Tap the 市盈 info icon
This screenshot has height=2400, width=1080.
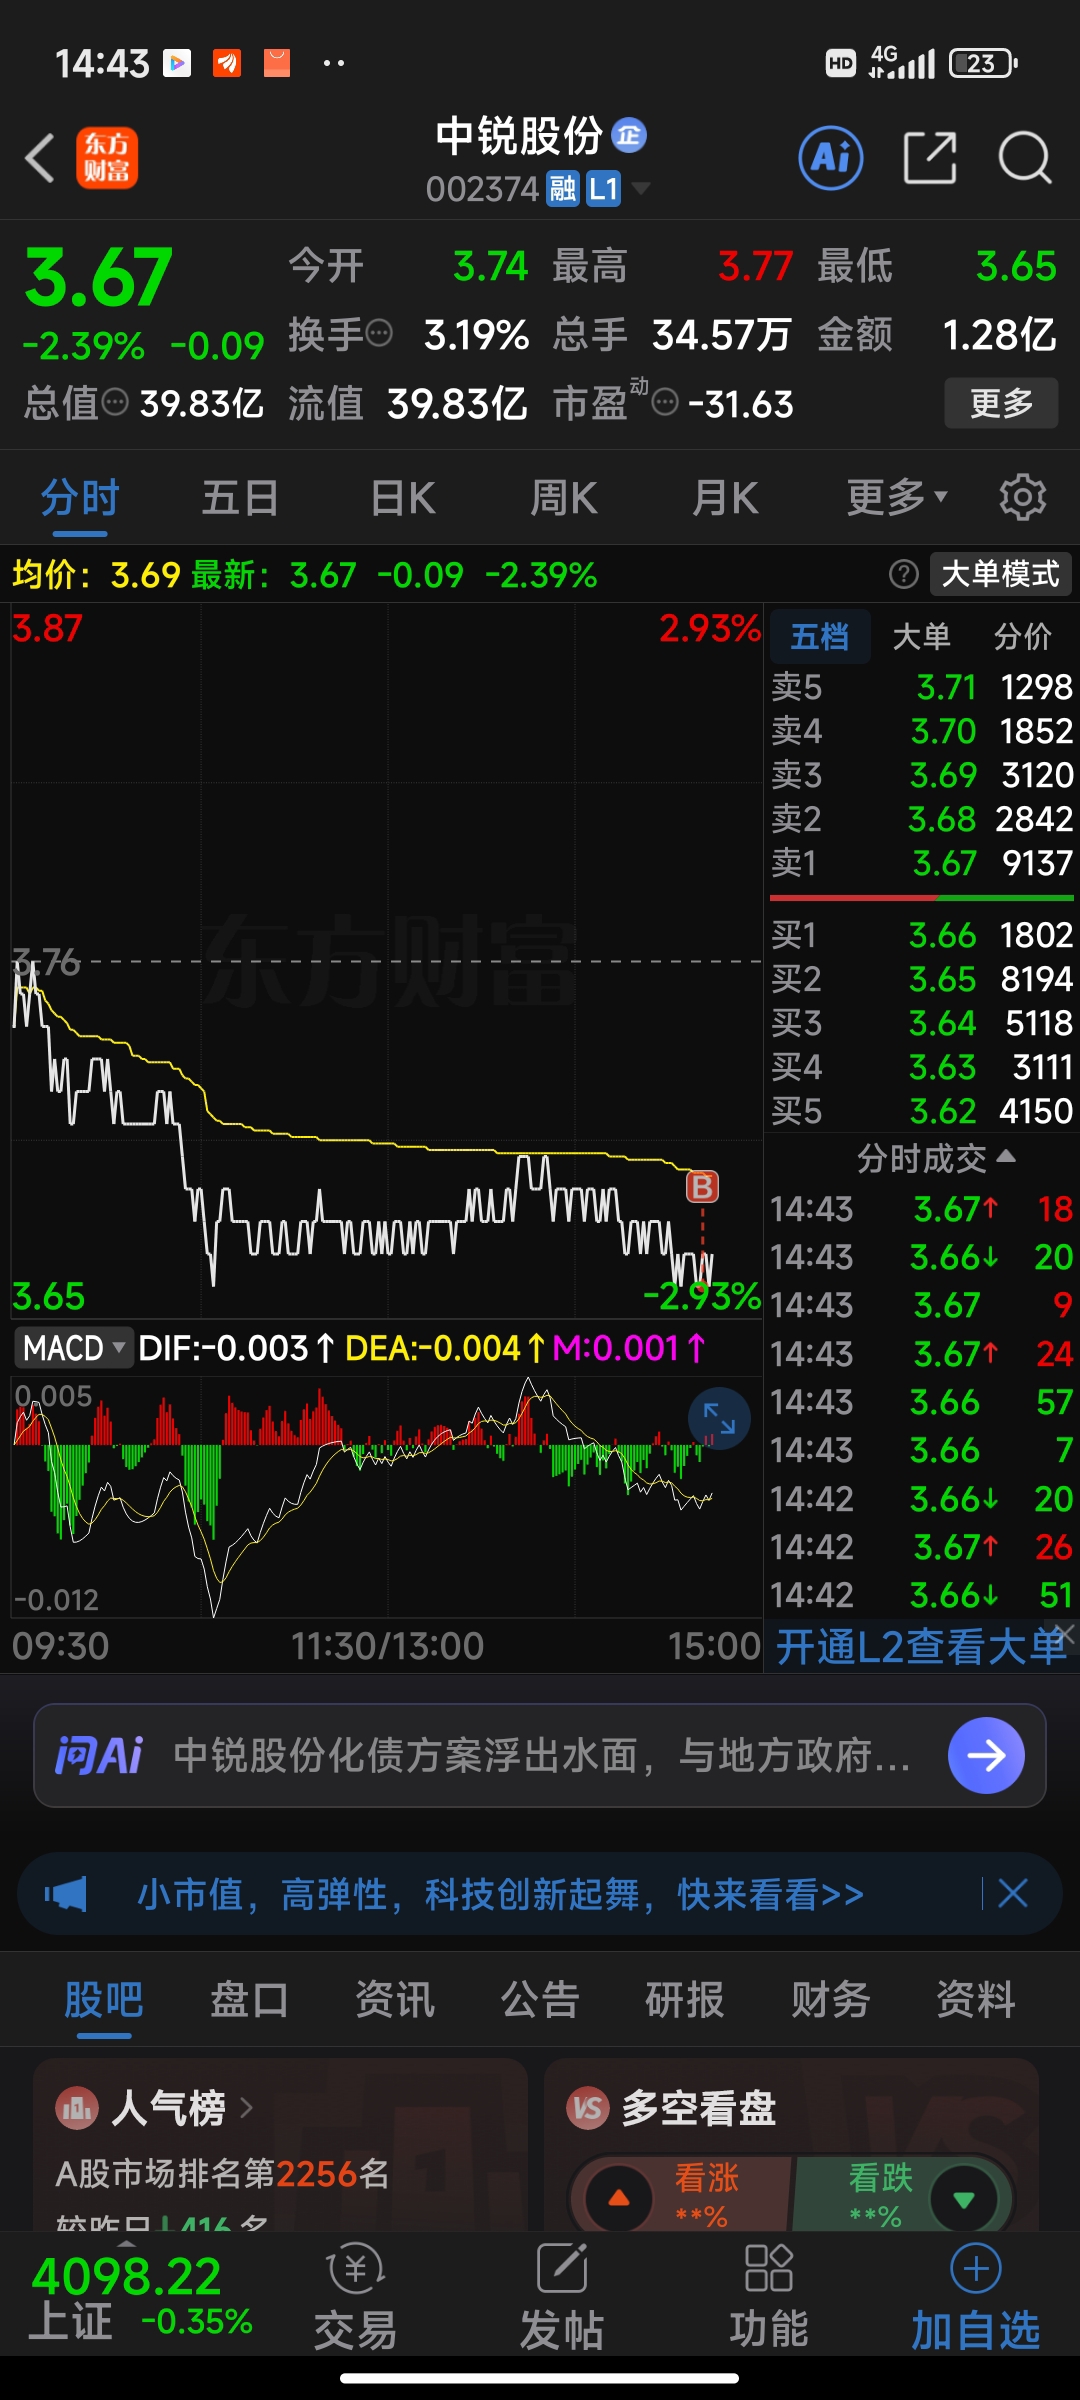point(665,403)
